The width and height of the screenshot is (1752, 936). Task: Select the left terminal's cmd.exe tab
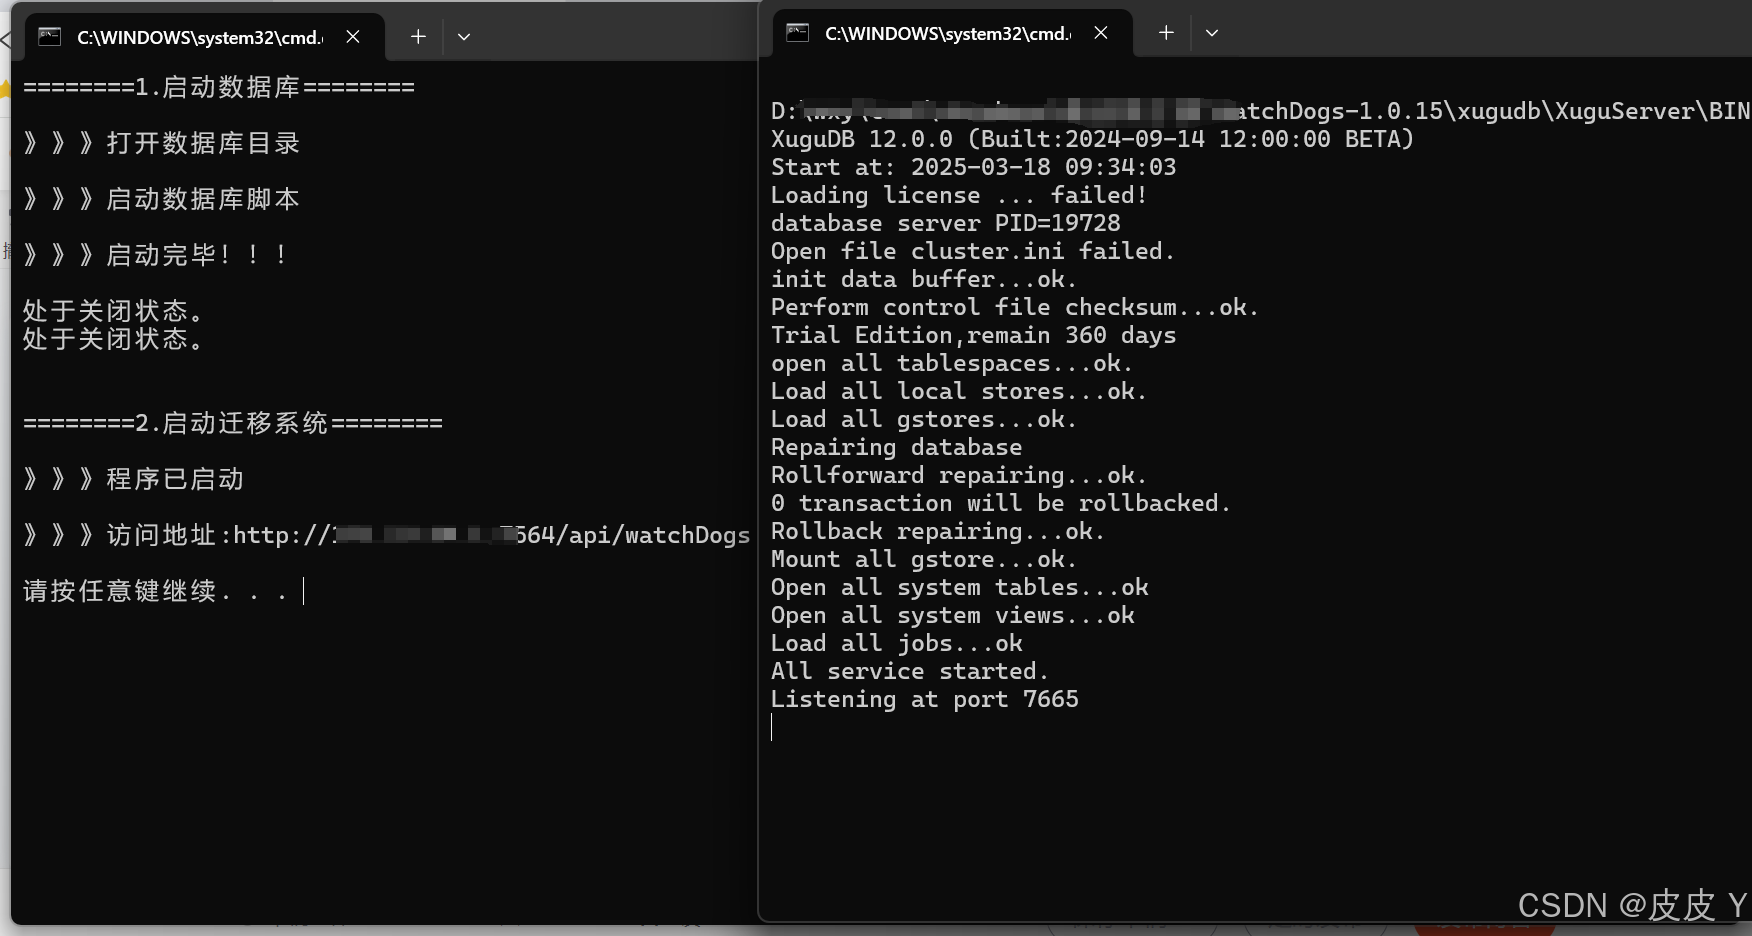pos(204,37)
